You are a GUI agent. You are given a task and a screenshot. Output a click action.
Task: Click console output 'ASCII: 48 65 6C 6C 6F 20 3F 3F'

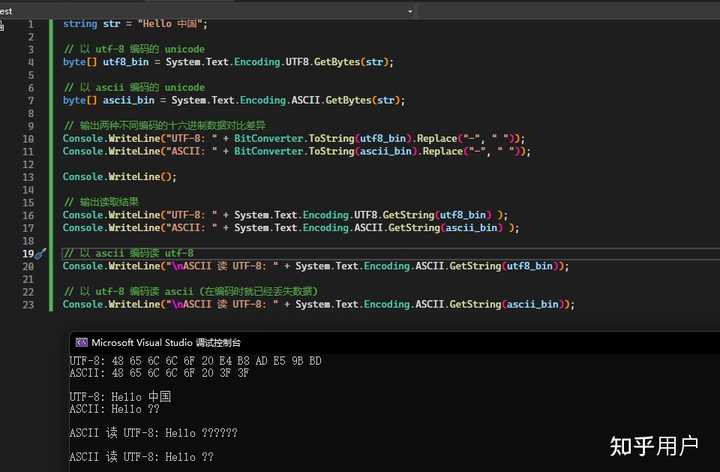point(159,373)
